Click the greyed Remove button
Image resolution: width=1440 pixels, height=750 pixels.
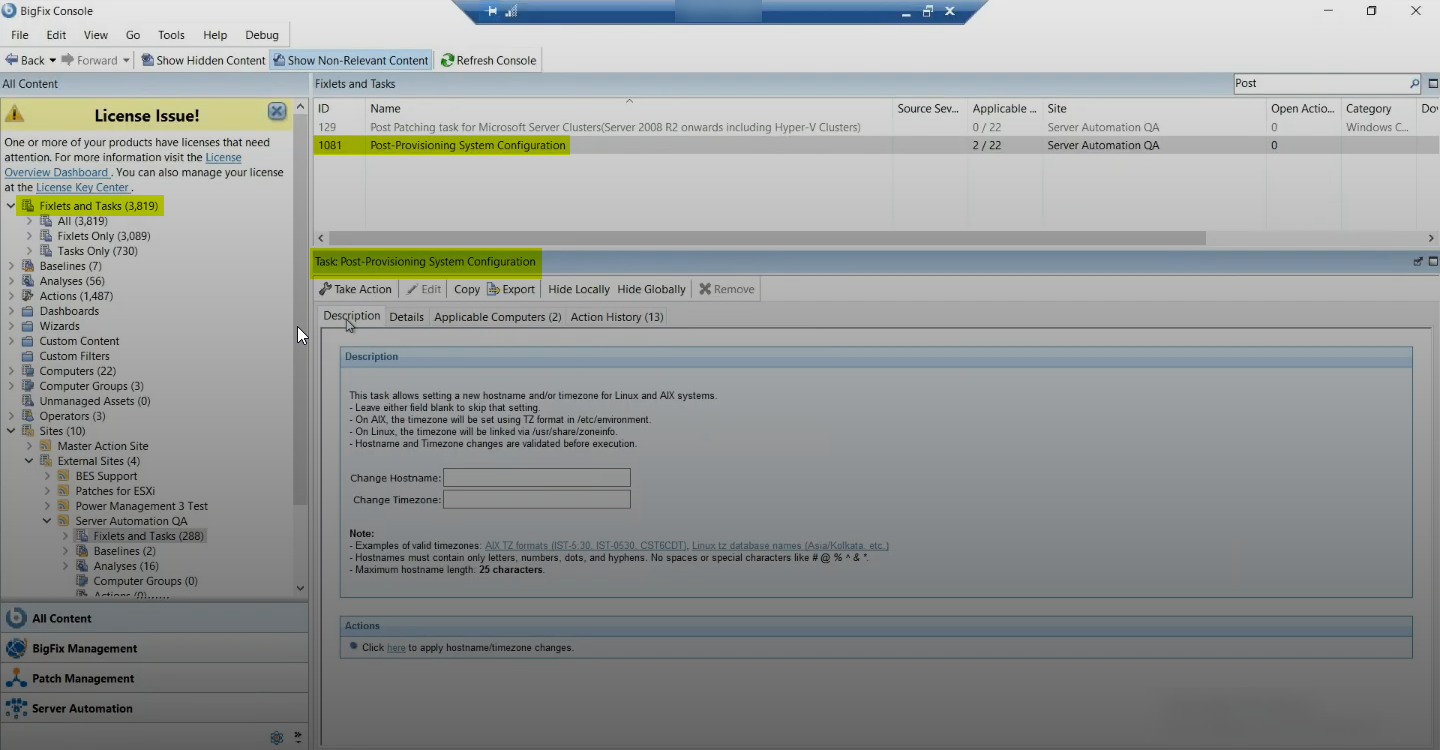727,289
